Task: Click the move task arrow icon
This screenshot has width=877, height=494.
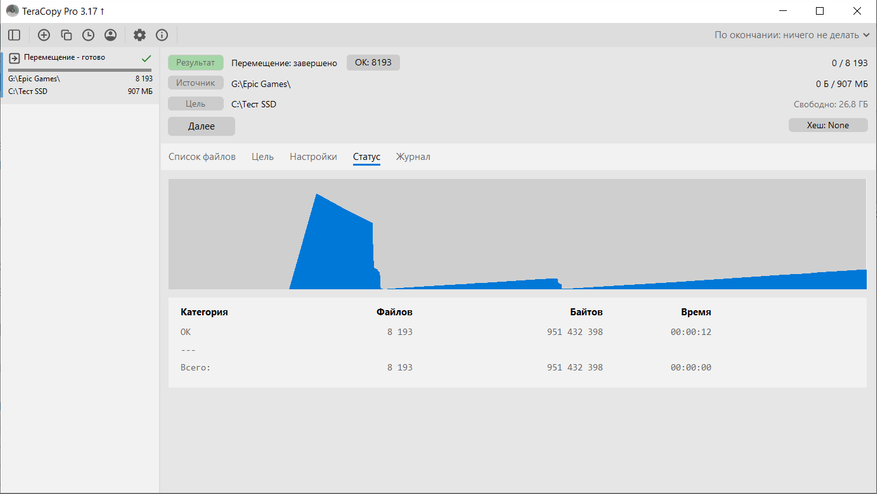Action: click(x=15, y=58)
